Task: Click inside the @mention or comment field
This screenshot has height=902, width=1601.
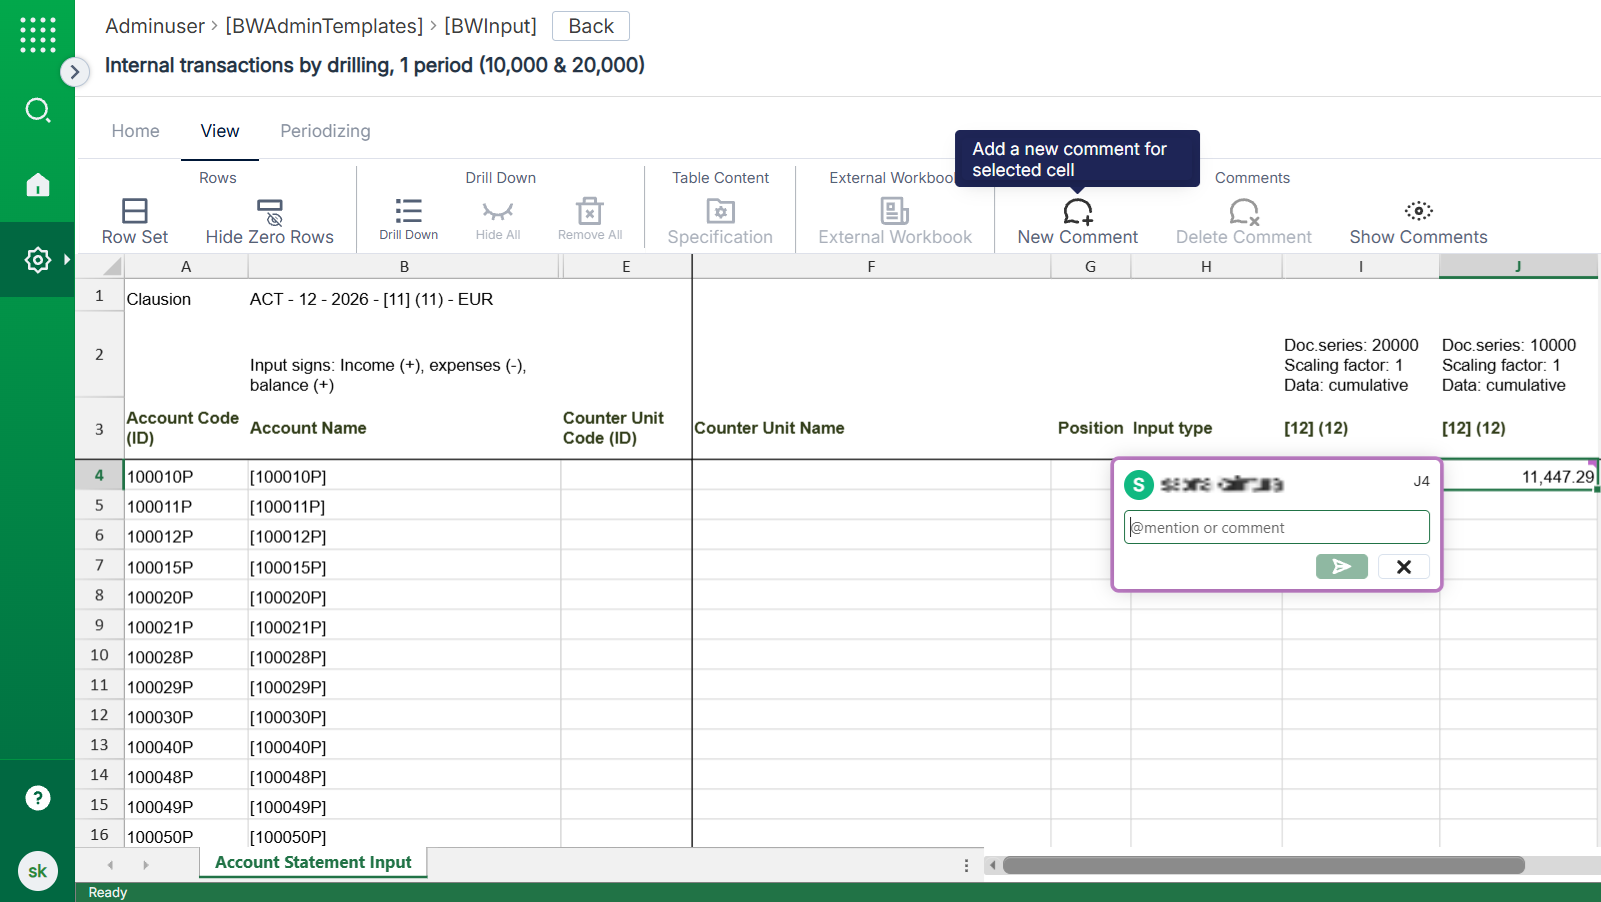Action: [x=1277, y=527]
